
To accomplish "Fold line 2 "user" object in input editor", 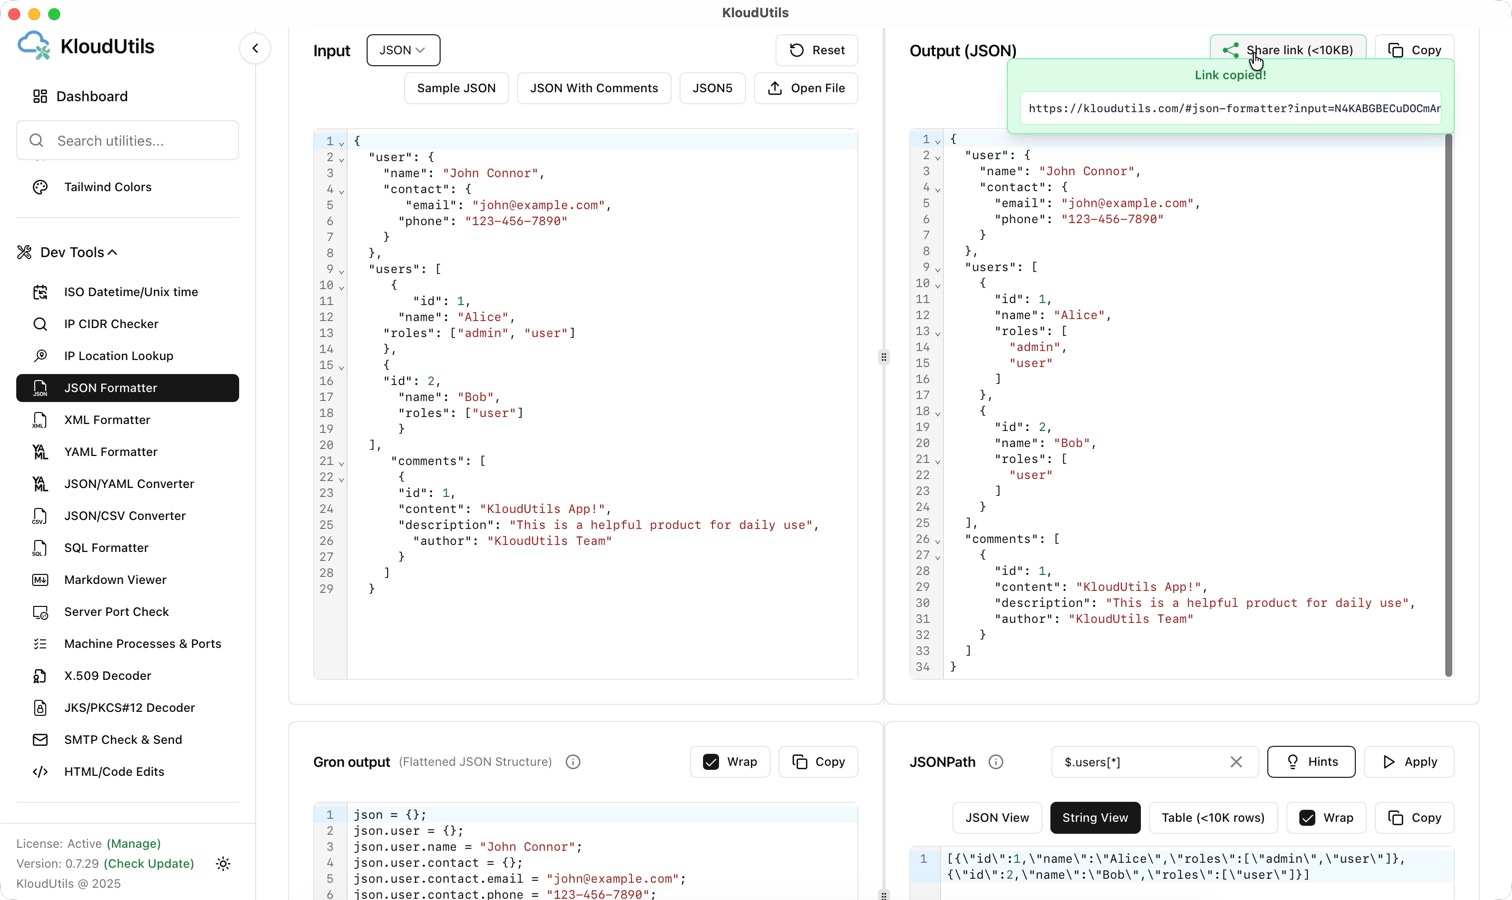I will (x=341, y=158).
